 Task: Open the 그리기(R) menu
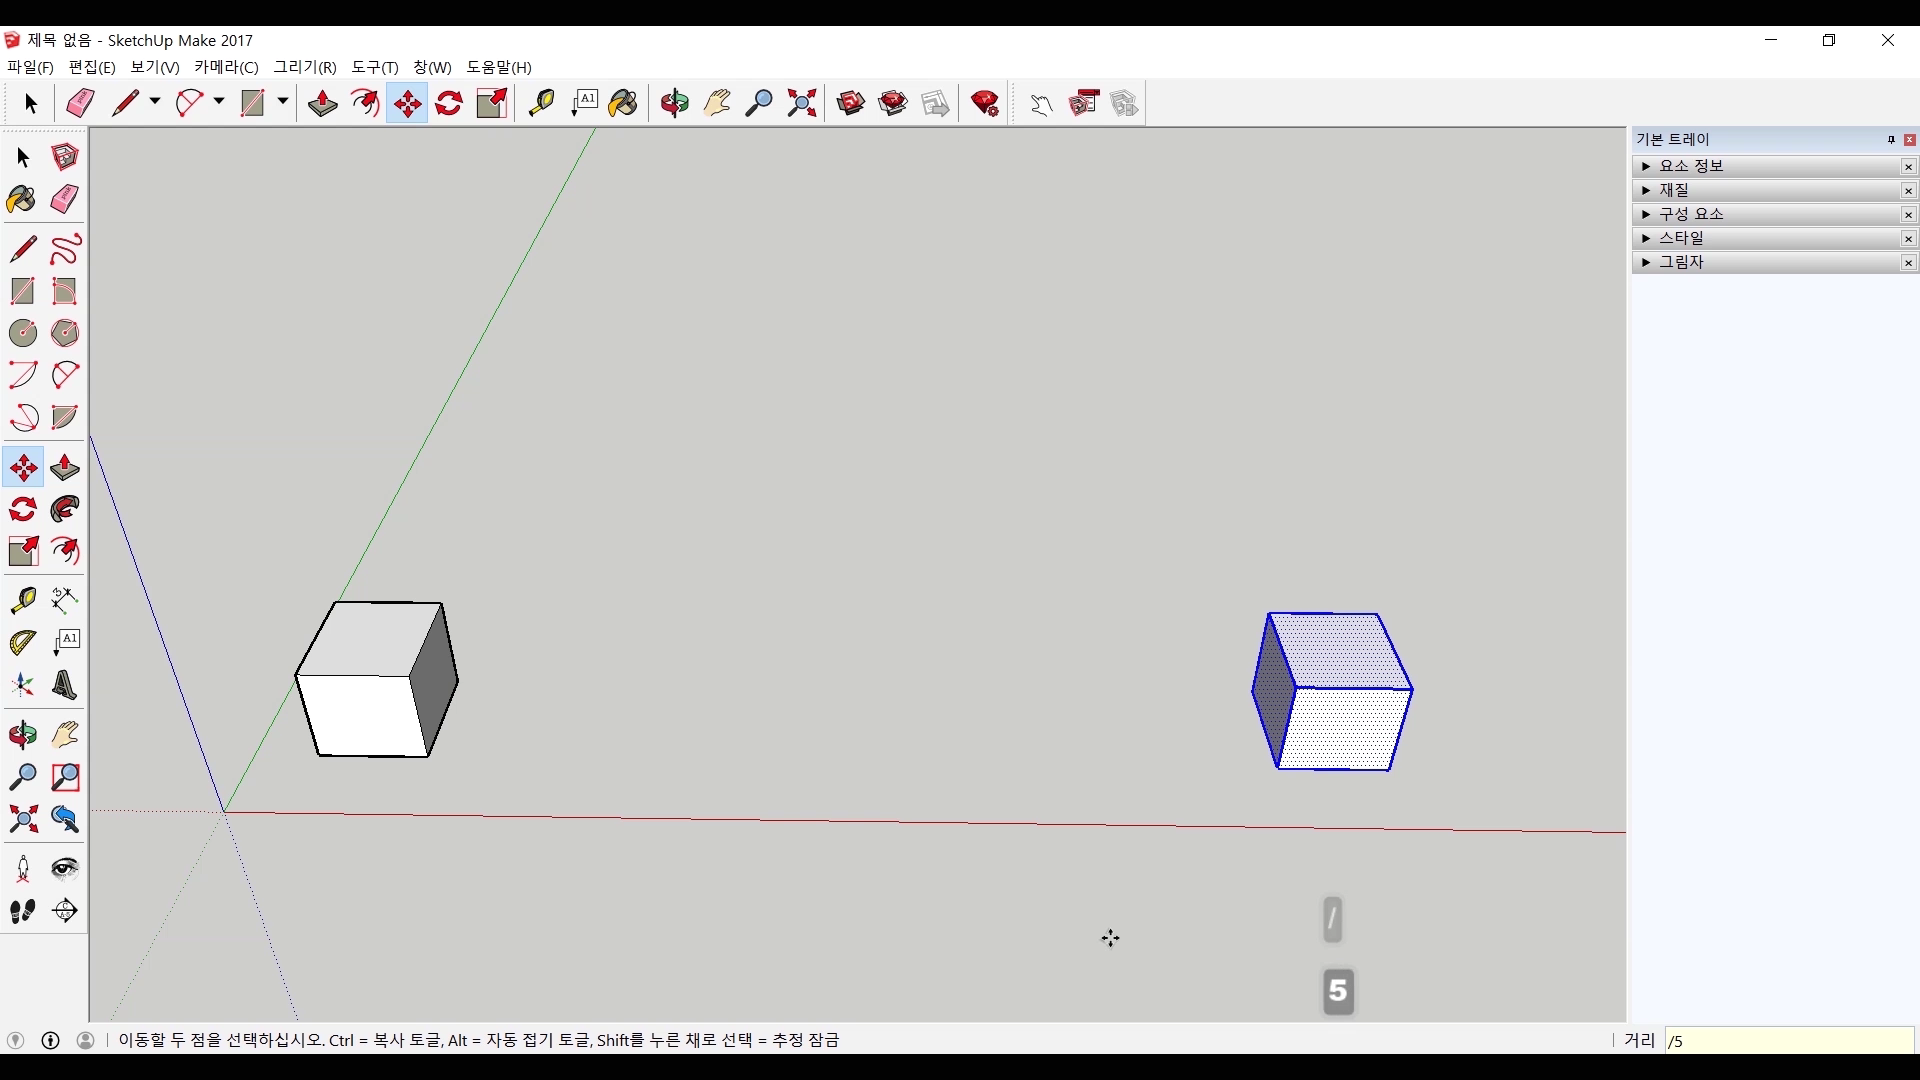pos(305,67)
